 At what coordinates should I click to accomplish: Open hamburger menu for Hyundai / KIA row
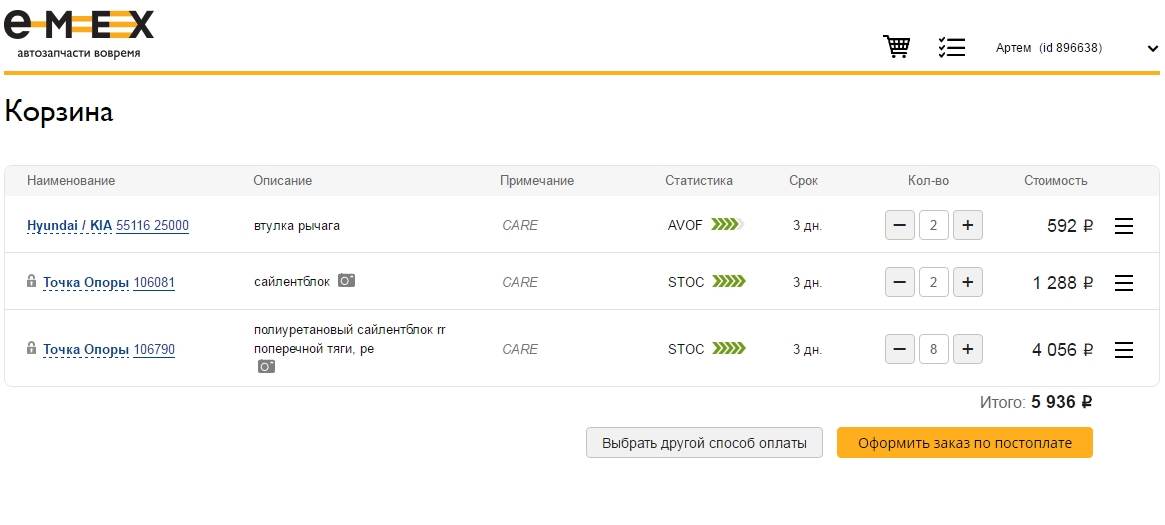[1123, 227]
